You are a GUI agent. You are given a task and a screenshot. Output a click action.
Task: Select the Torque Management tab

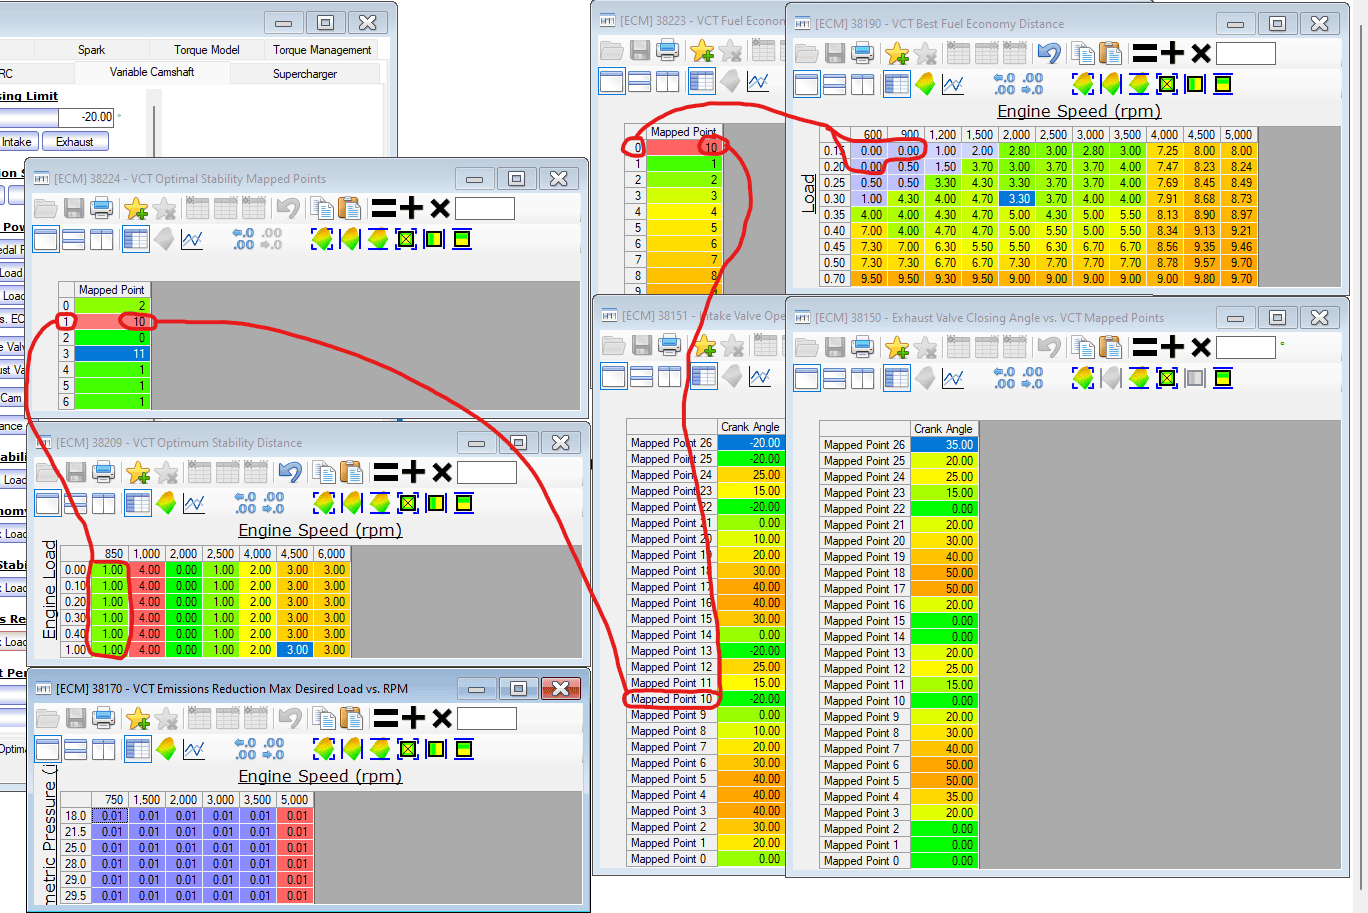click(322, 50)
